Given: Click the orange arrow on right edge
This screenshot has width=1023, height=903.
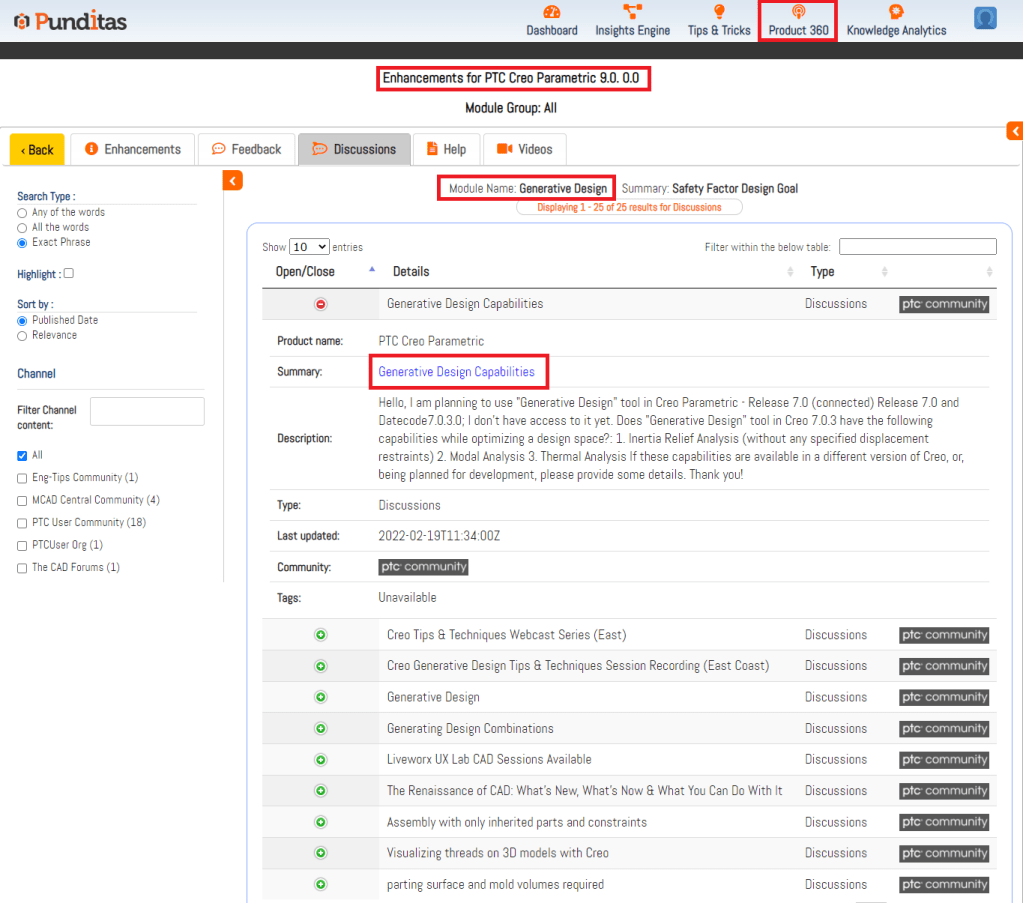Looking at the screenshot, I should tap(1014, 131).
